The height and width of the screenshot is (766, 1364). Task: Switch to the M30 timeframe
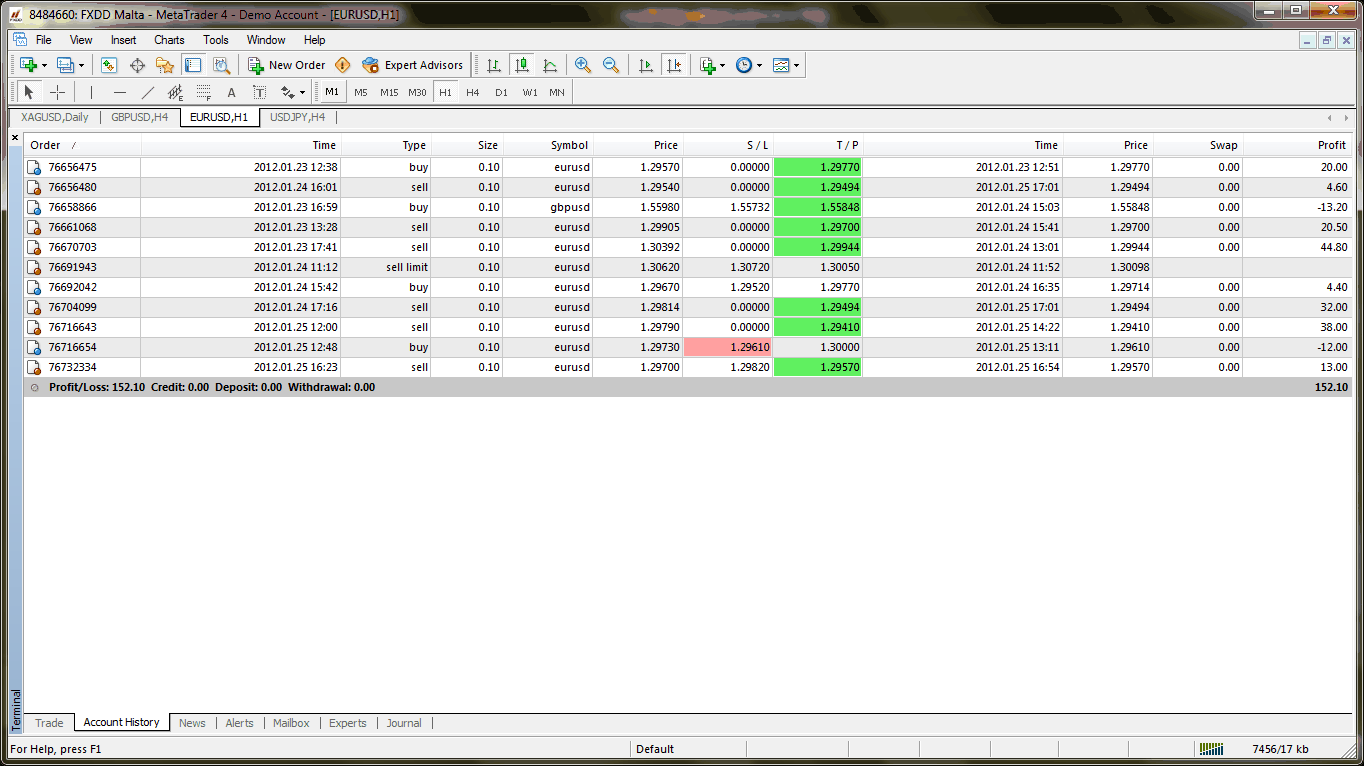[x=417, y=92]
